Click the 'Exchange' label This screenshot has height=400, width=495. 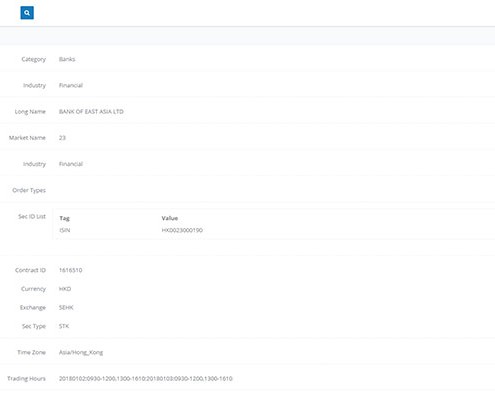point(33,308)
